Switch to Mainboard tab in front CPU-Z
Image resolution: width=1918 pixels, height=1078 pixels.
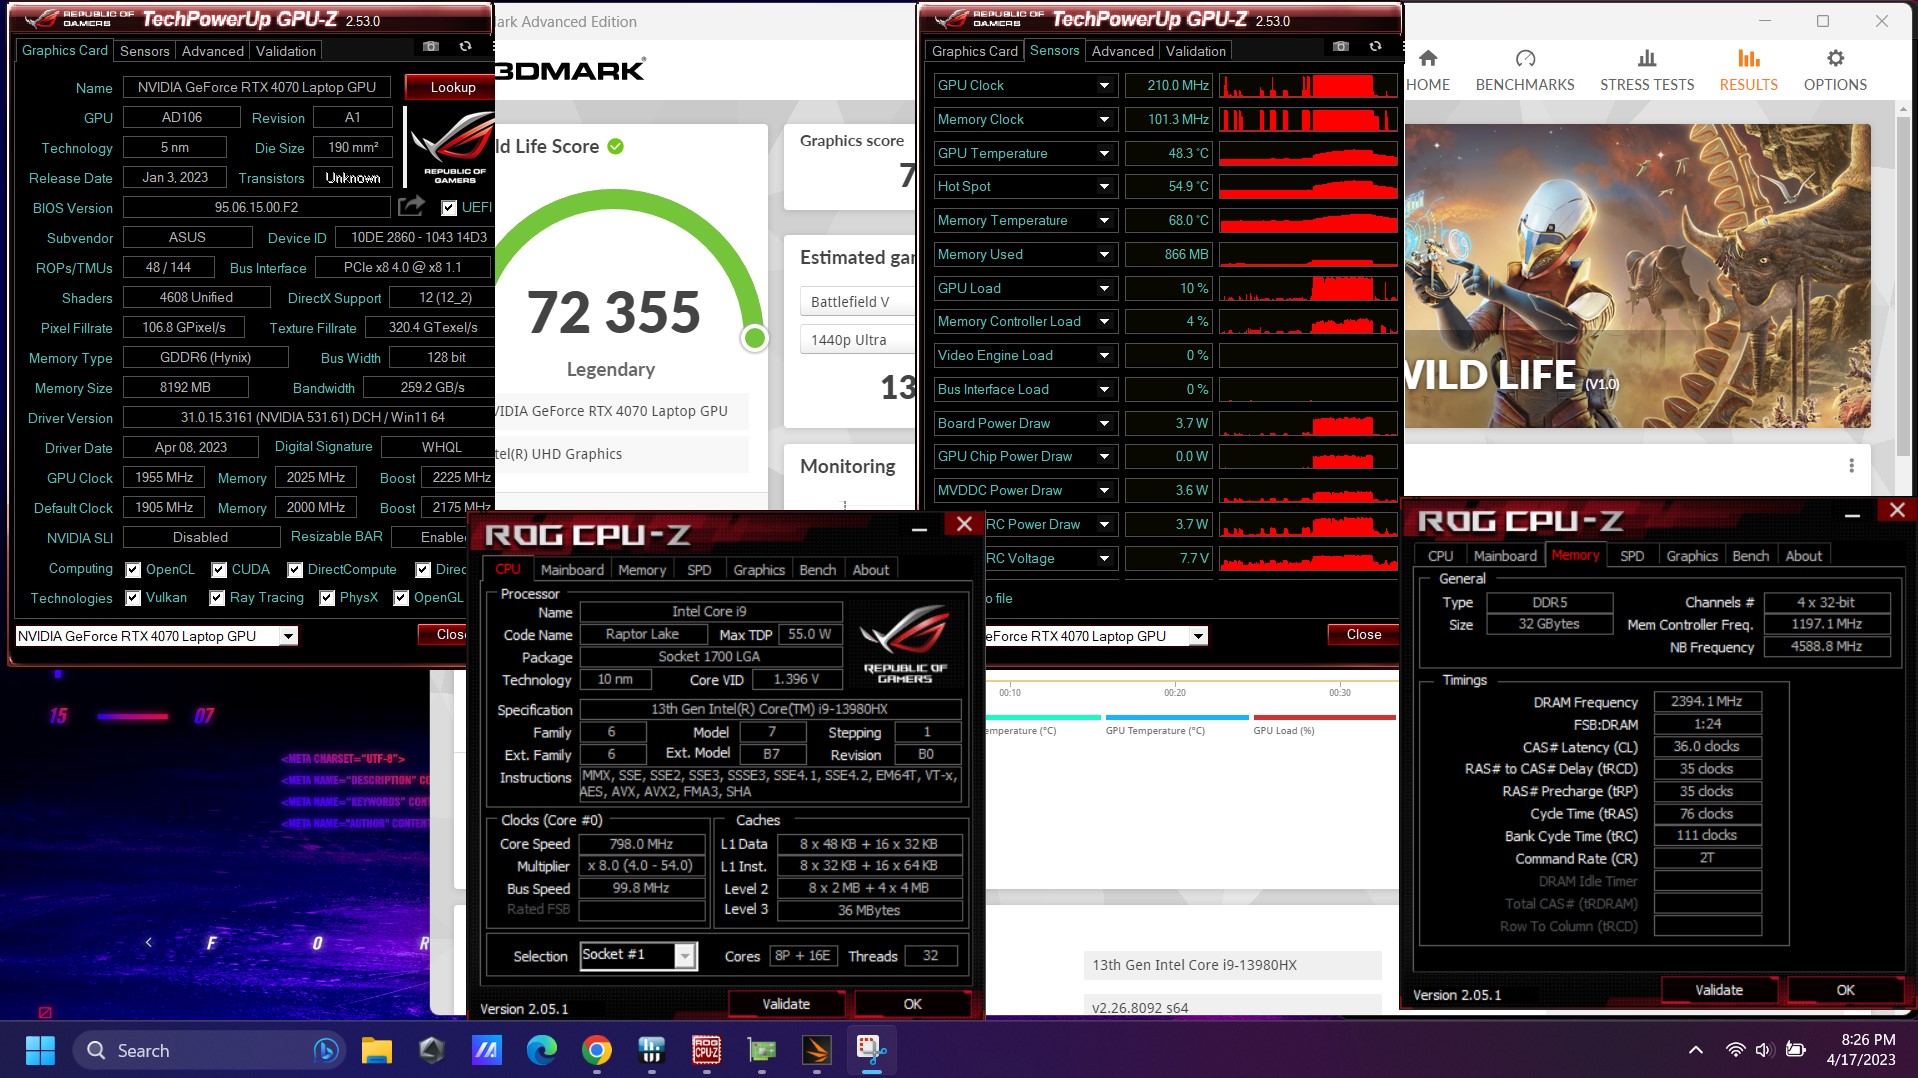pyautogui.click(x=572, y=570)
